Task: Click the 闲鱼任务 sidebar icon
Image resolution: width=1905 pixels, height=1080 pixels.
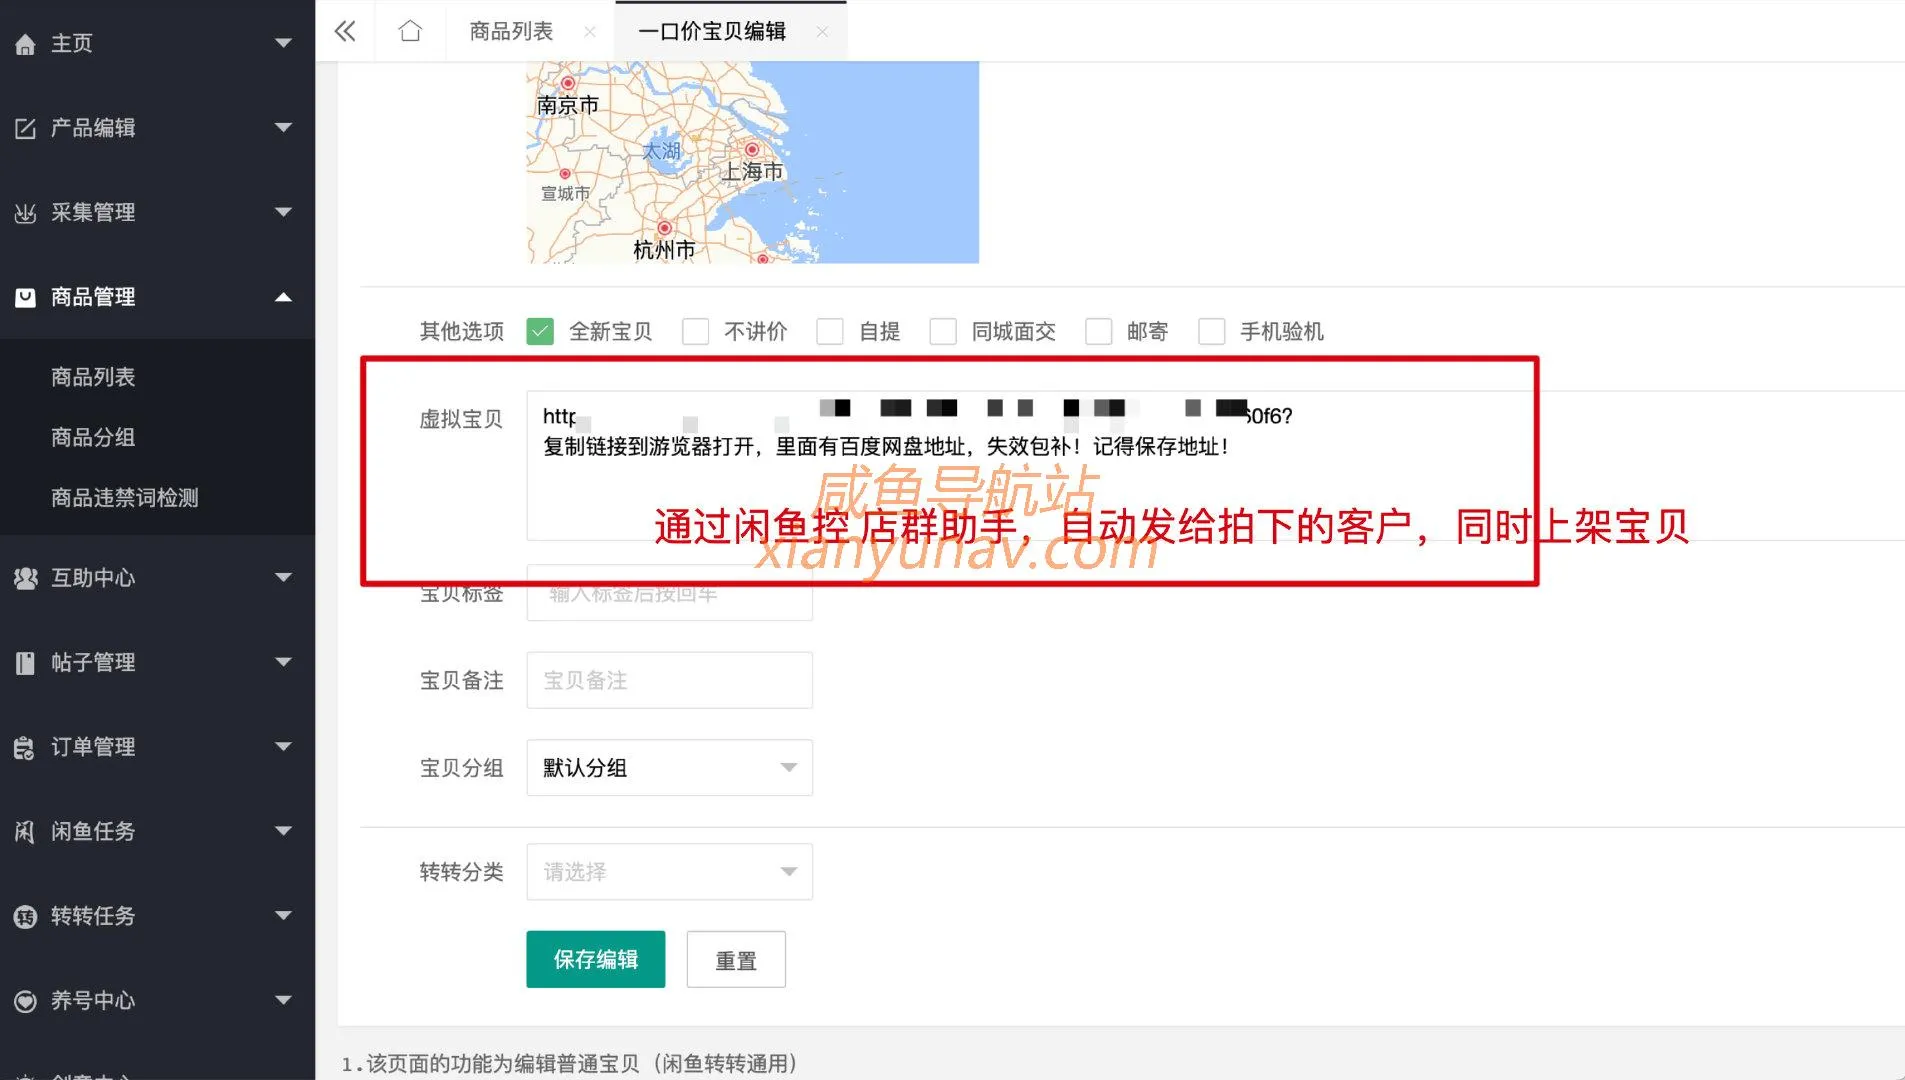Action: pos(26,831)
